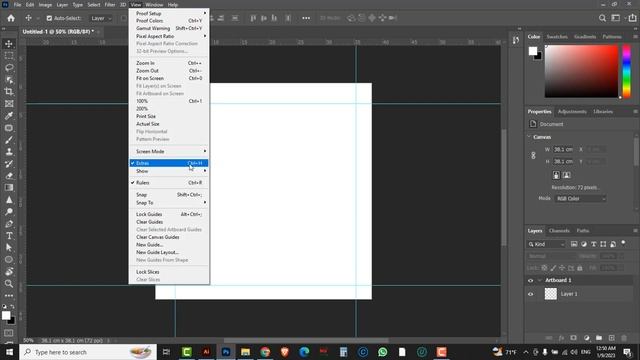Viewport: 640px width, 360px height.
Task: Click the filter for pixel layers icon
Action: (x=574, y=244)
